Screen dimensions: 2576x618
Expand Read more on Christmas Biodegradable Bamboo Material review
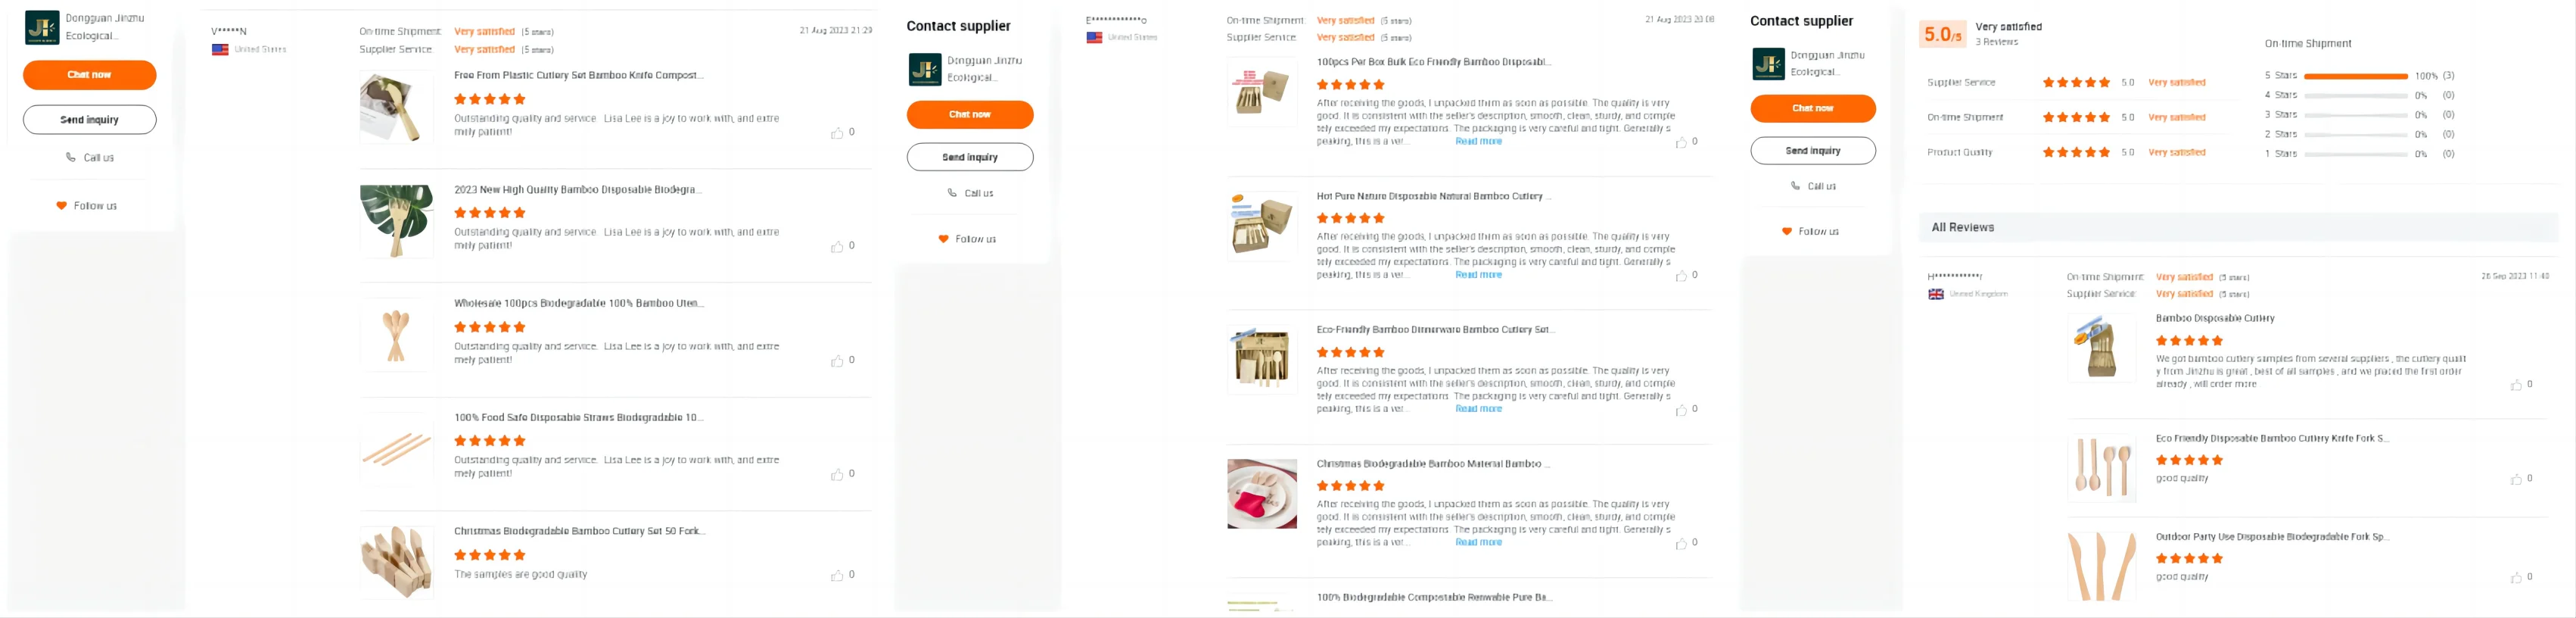[1478, 543]
